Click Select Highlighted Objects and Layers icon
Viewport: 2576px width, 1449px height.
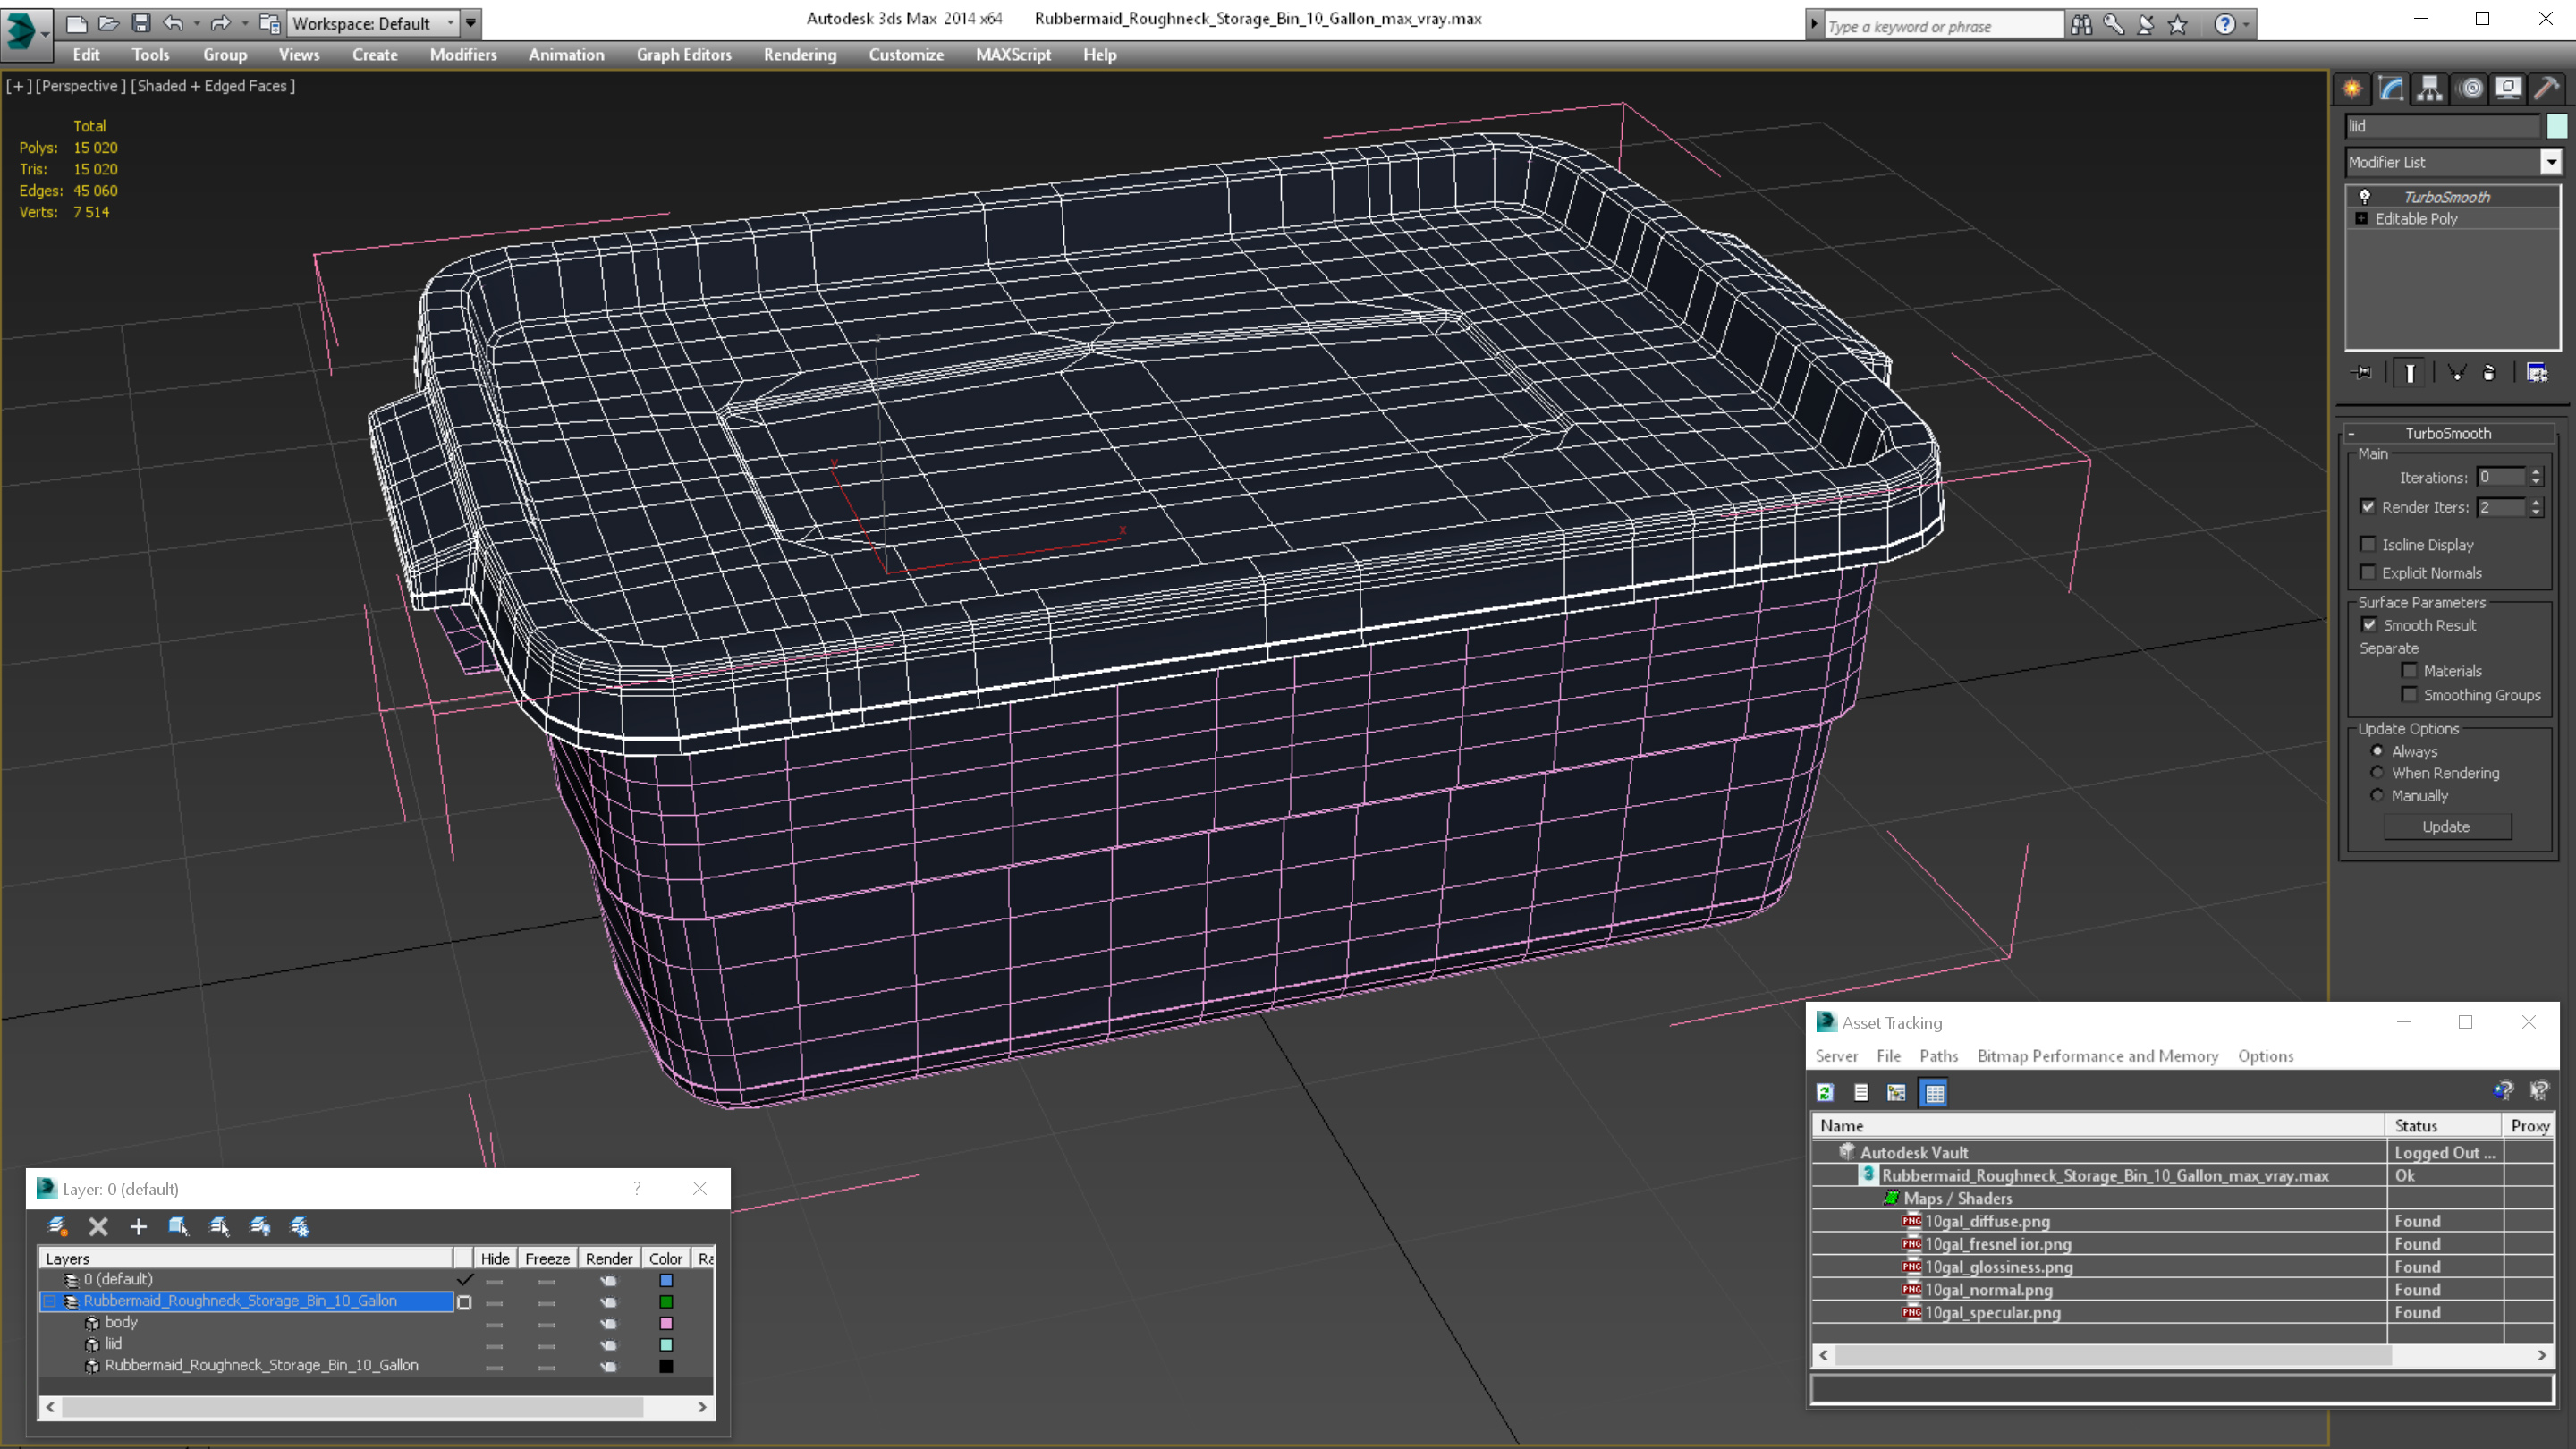[x=179, y=1226]
